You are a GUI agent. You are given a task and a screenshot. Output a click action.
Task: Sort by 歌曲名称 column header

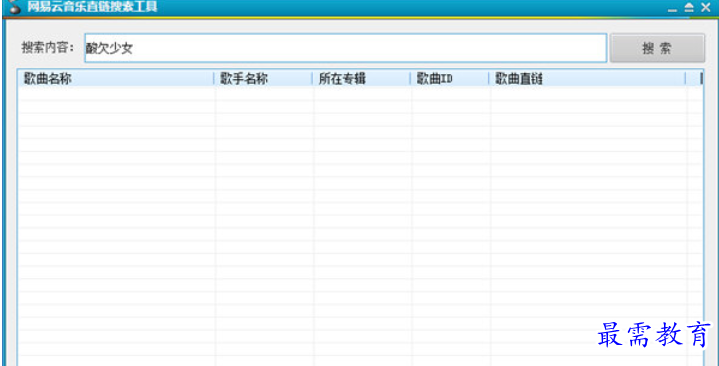116,78
